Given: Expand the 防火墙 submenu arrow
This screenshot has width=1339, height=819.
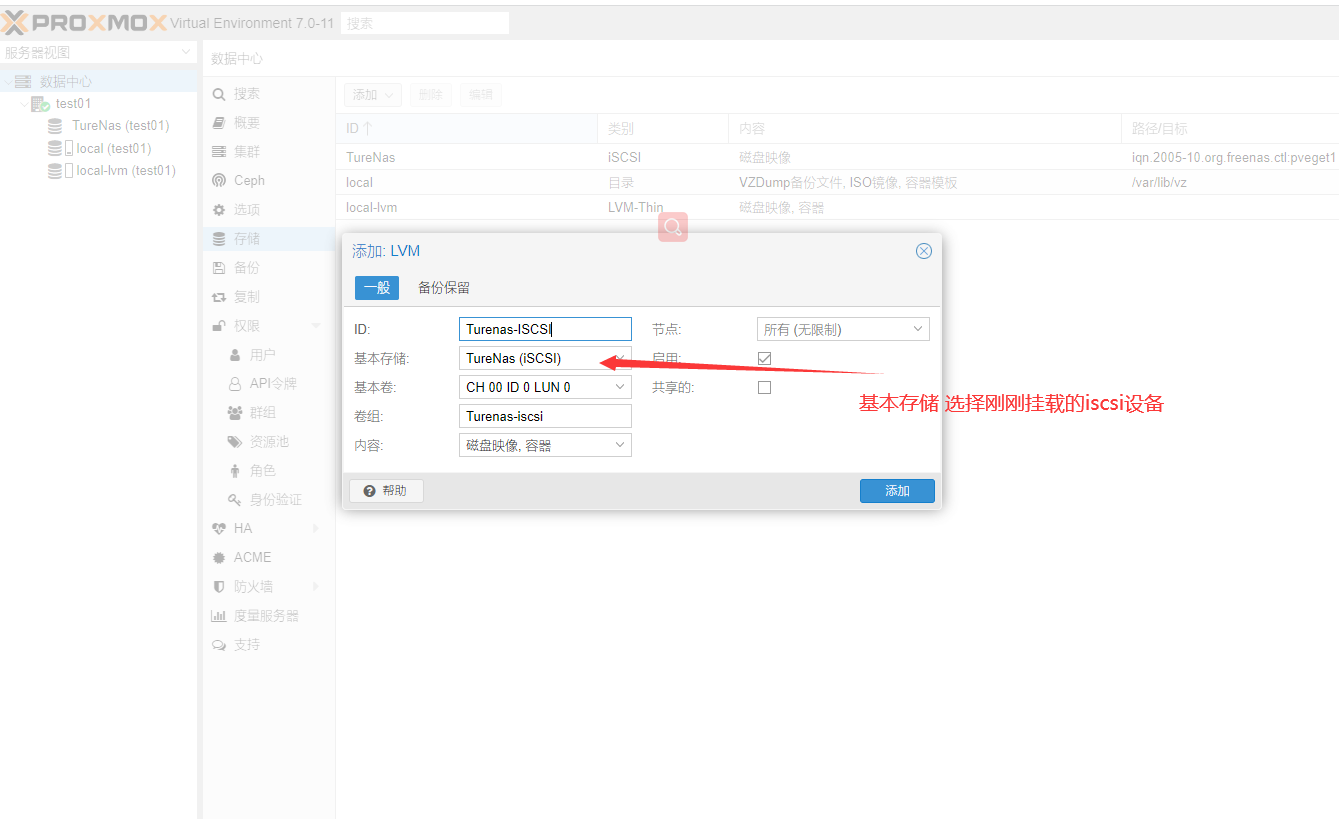Looking at the screenshot, I should [x=316, y=587].
